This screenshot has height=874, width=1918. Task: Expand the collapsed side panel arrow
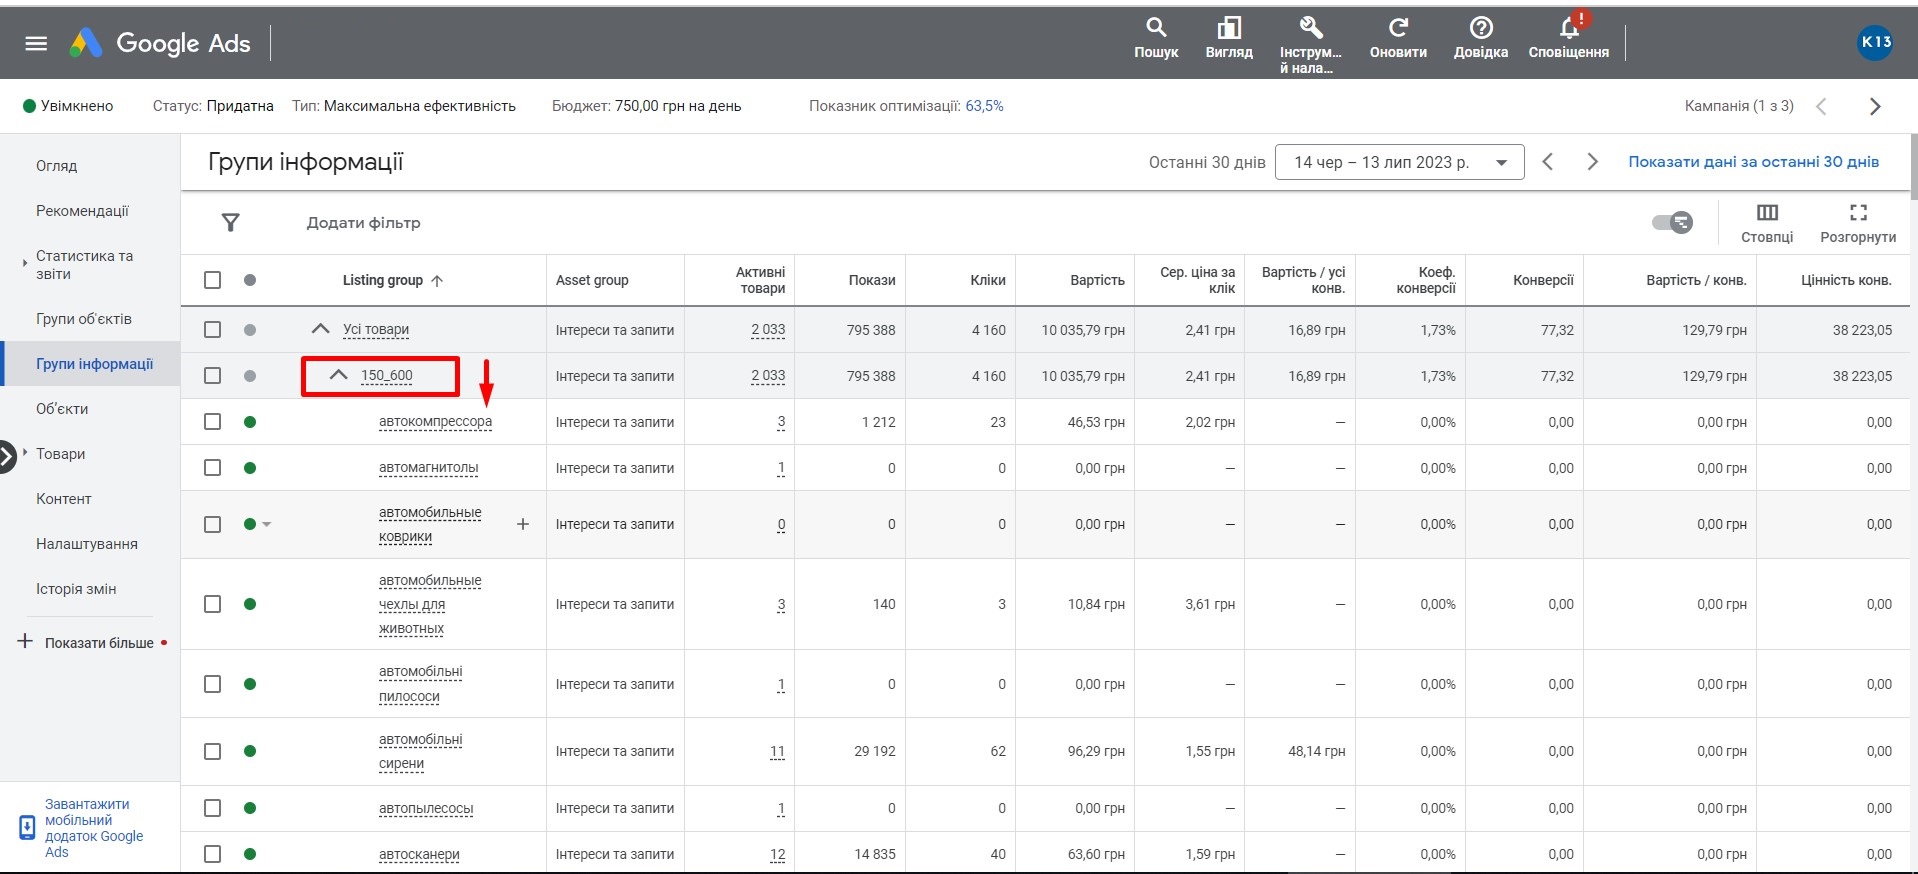pos(8,457)
